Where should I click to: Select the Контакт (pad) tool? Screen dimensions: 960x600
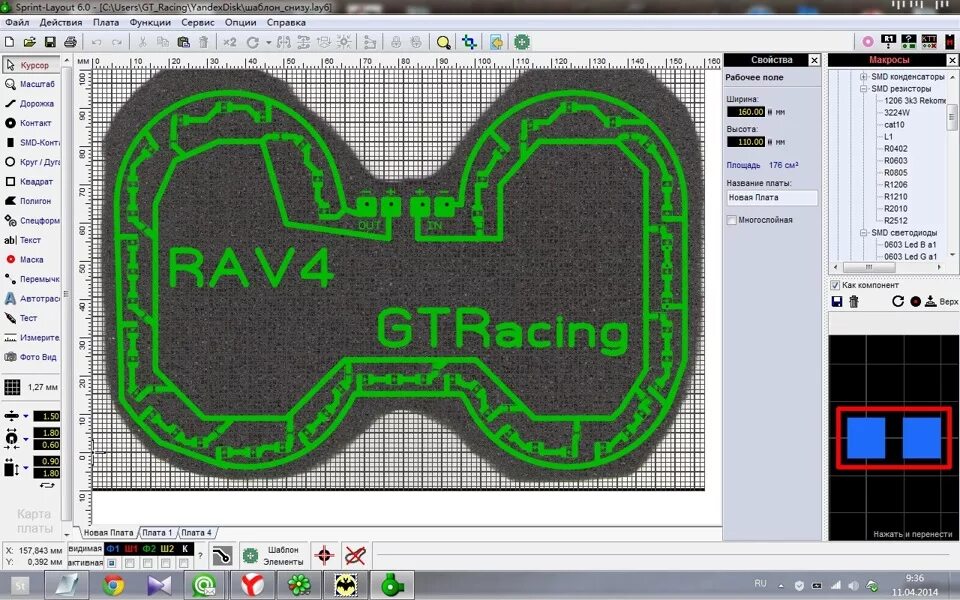click(30, 123)
